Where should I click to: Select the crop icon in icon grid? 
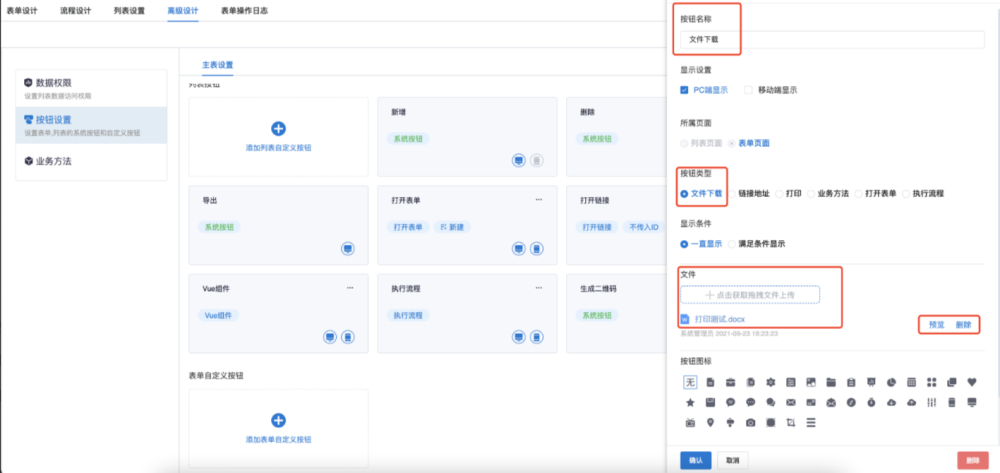[790, 423]
